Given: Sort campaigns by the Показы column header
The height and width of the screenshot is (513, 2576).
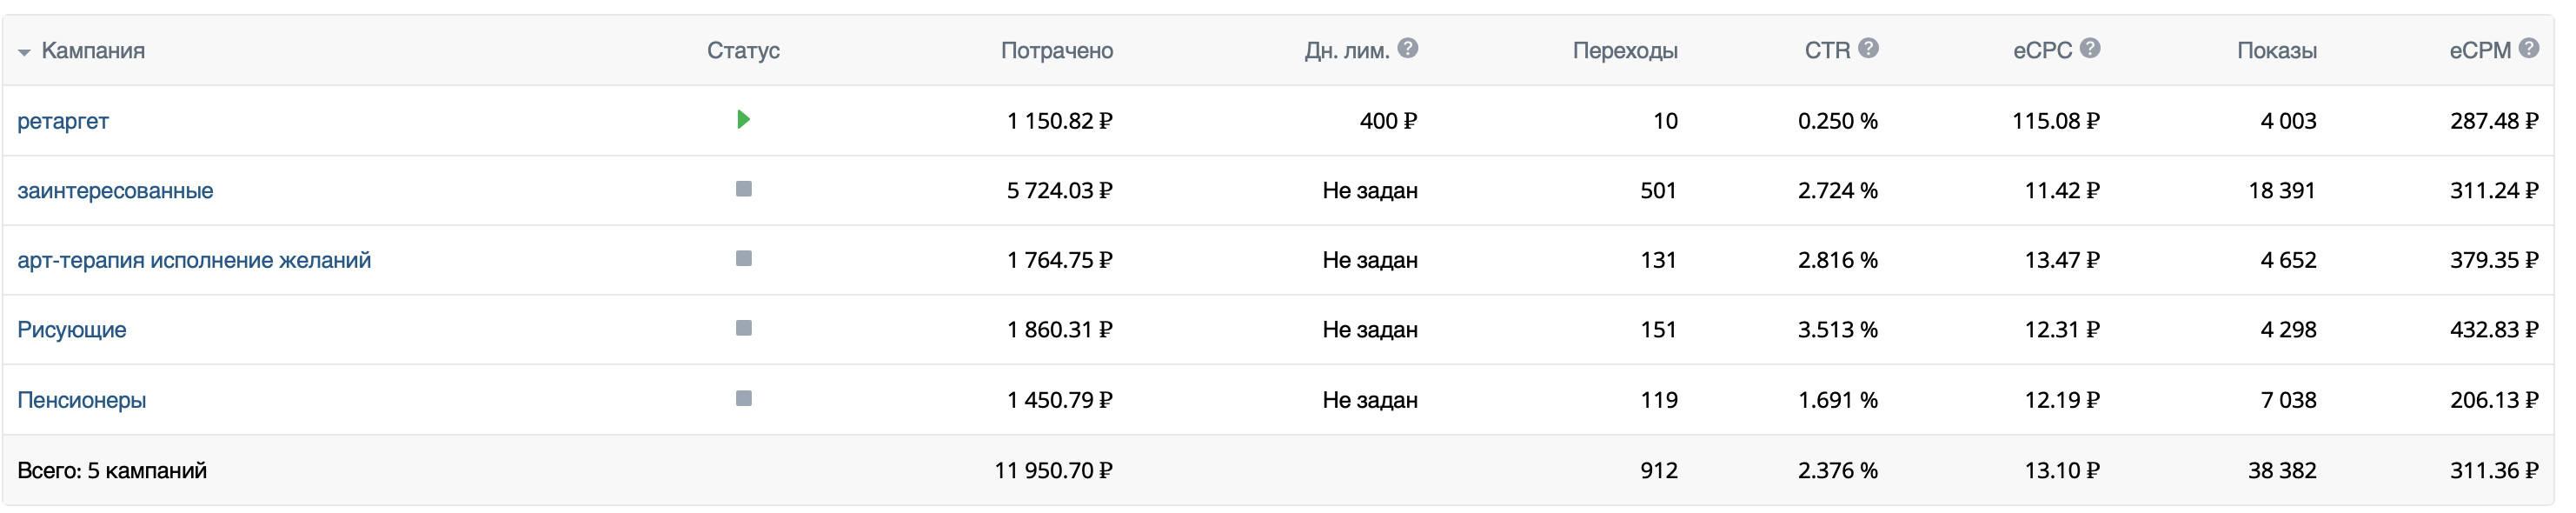Looking at the screenshot, I should point(2277,50).
